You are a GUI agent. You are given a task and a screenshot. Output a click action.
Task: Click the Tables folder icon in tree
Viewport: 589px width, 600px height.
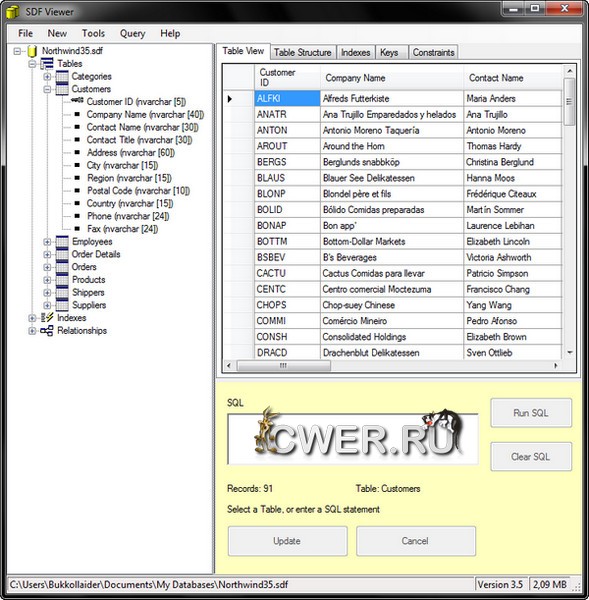[47, 64]
